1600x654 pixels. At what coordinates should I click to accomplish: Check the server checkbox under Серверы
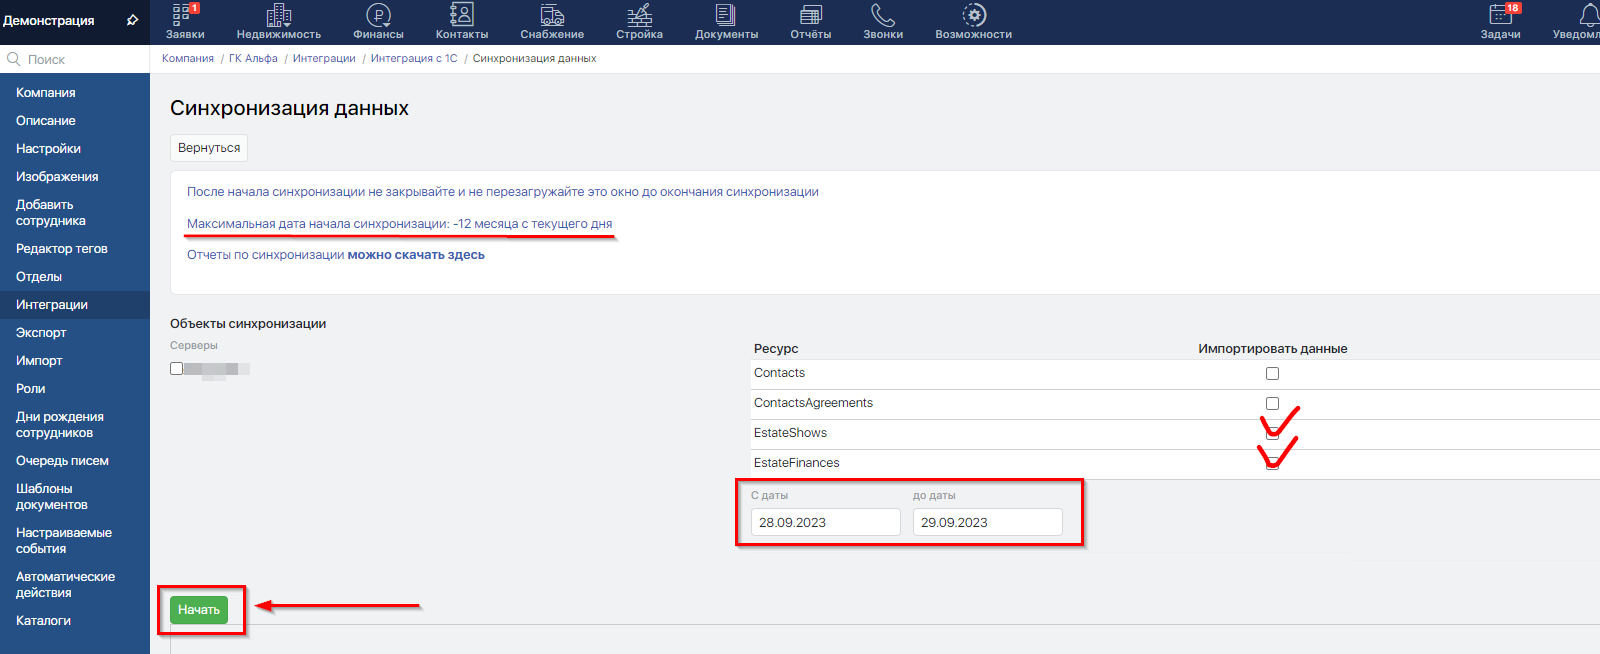(x=177, y=369)
